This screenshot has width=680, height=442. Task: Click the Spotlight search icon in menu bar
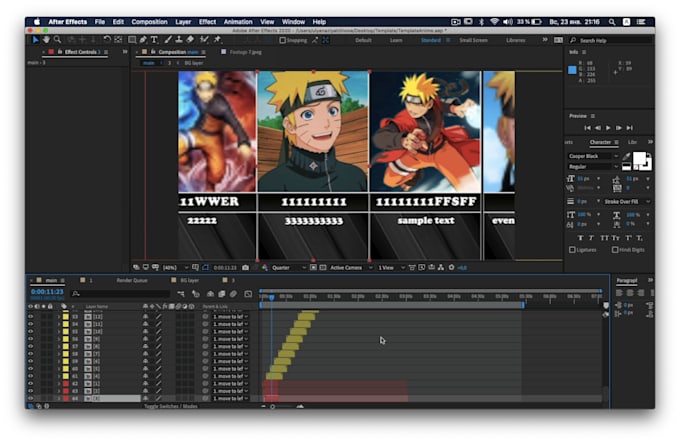point(611,22)
